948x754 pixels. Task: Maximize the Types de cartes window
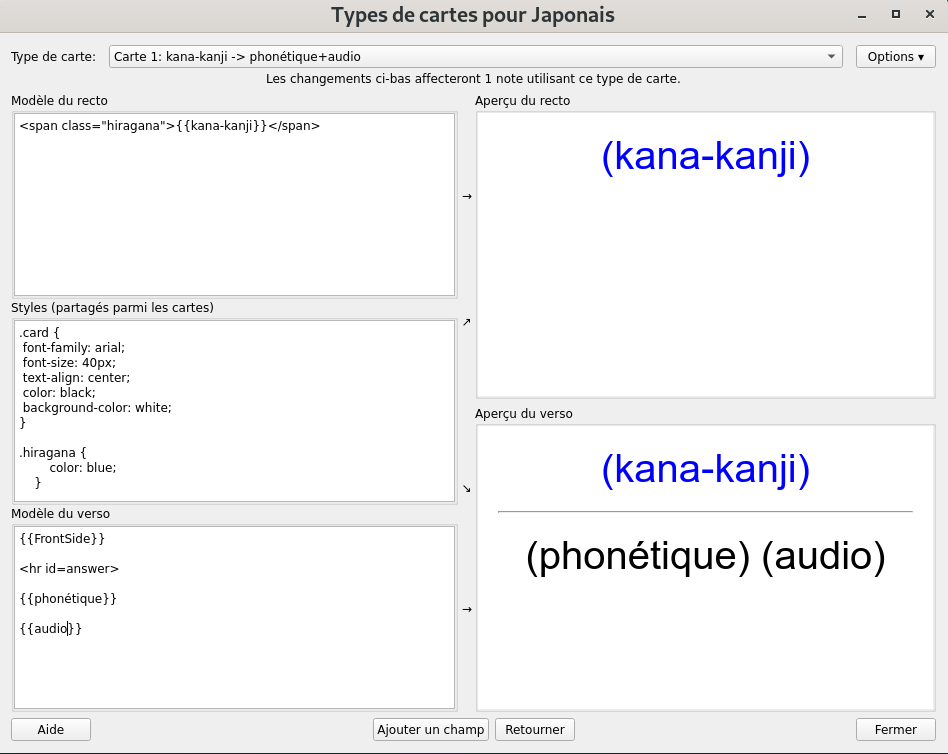pos(895,14)
